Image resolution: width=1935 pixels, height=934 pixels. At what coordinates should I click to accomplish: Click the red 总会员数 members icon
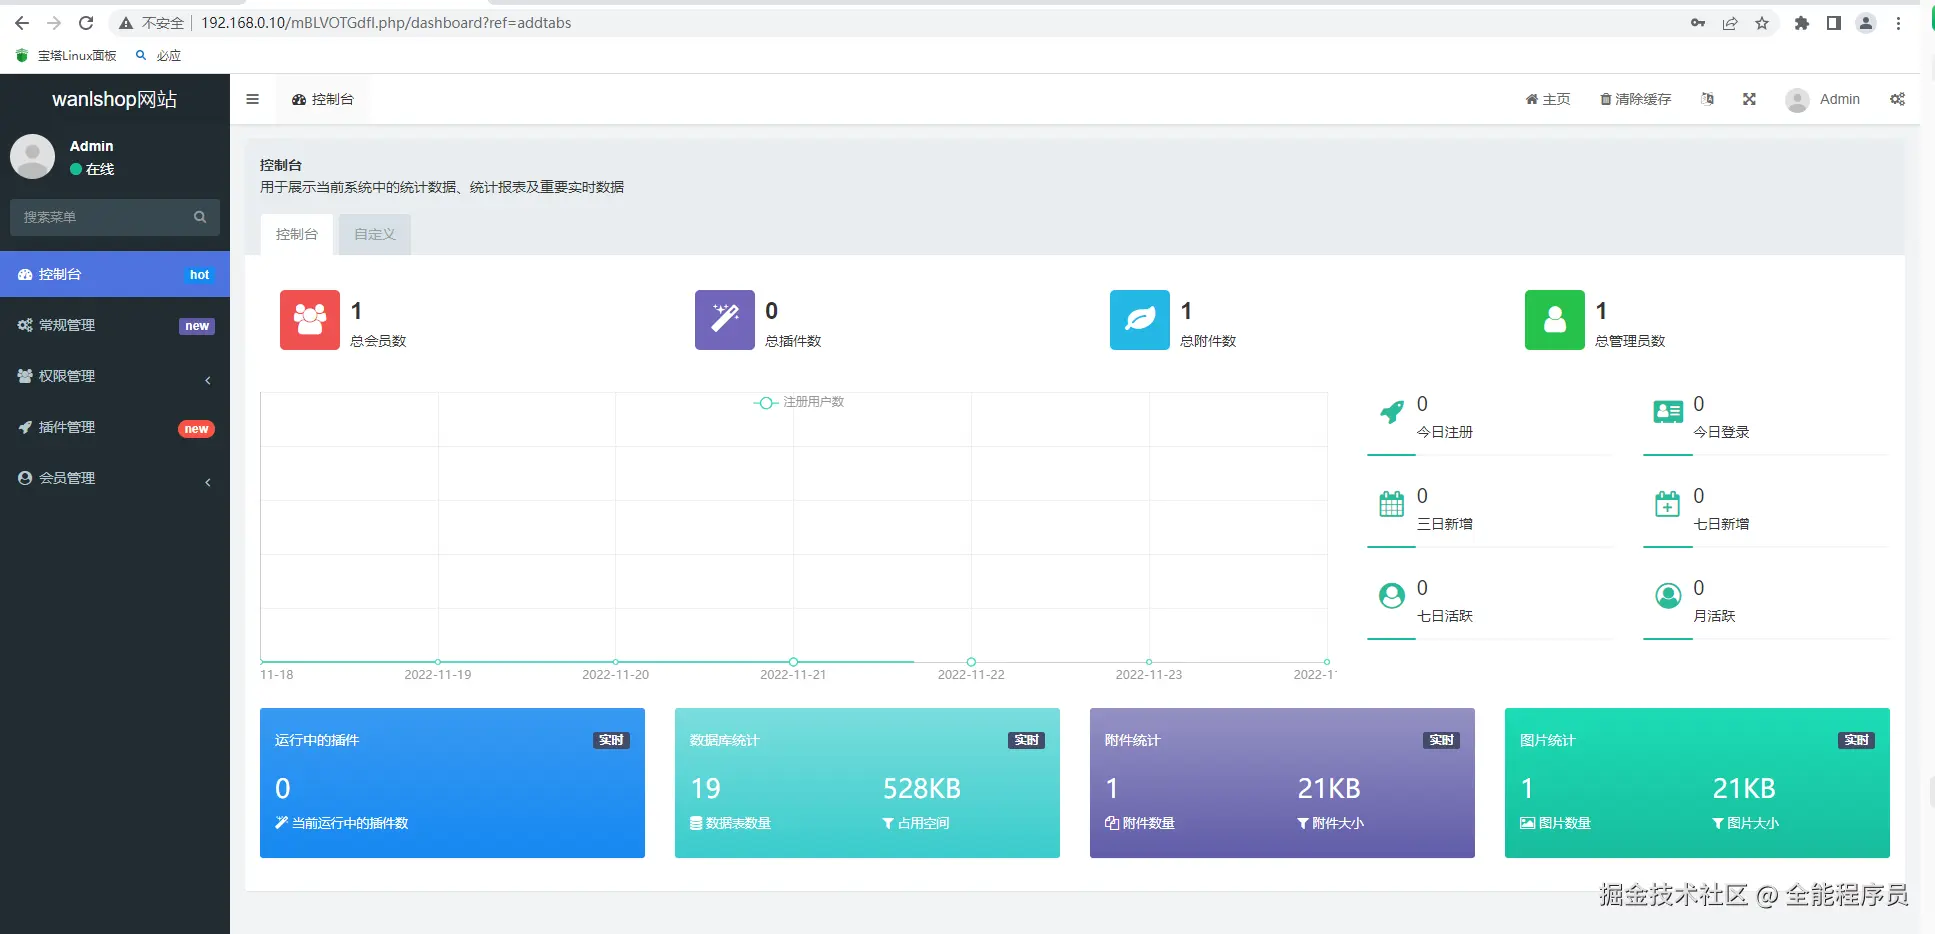coord(310,320)
